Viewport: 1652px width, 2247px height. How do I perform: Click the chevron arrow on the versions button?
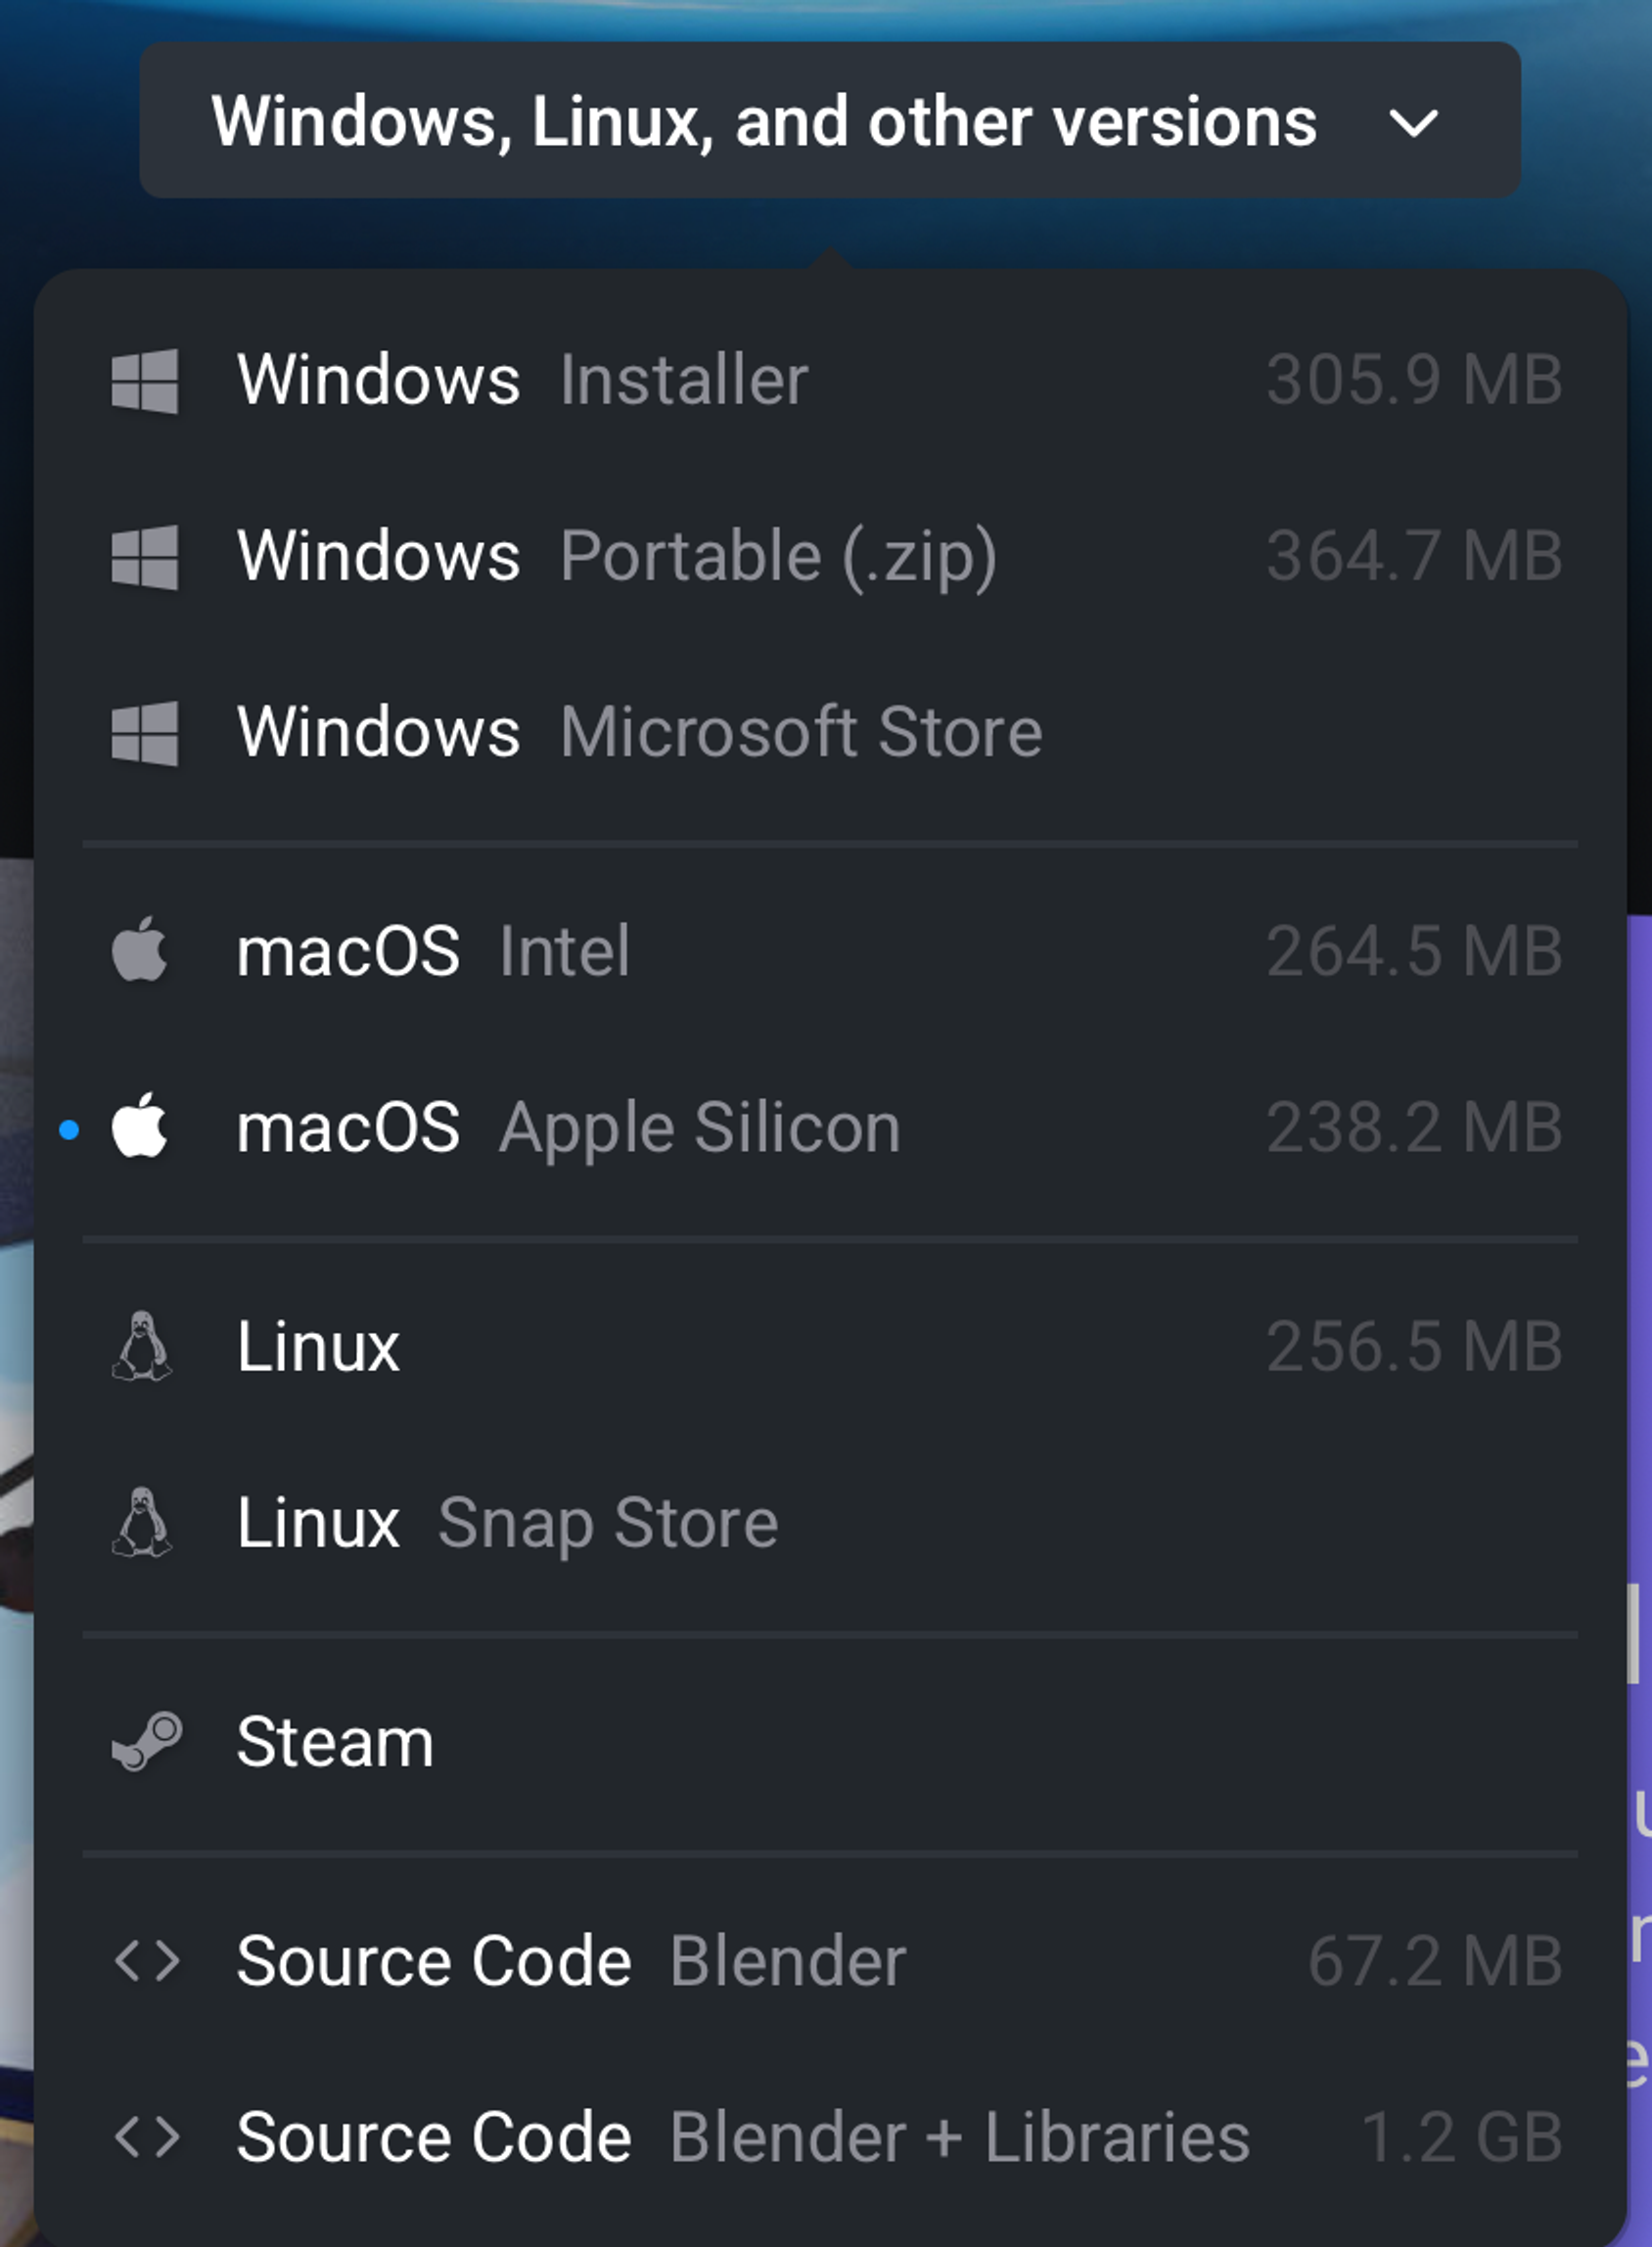coord(1413,124)
